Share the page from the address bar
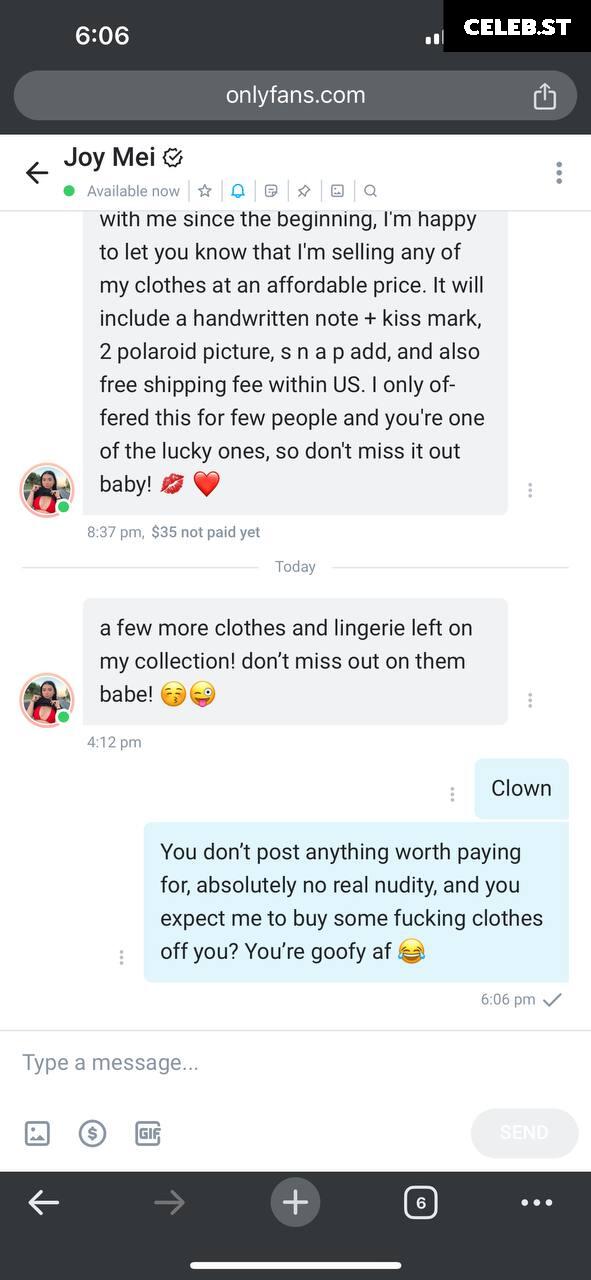This screenshot has height=1280, width=591. tap(544, 95)
